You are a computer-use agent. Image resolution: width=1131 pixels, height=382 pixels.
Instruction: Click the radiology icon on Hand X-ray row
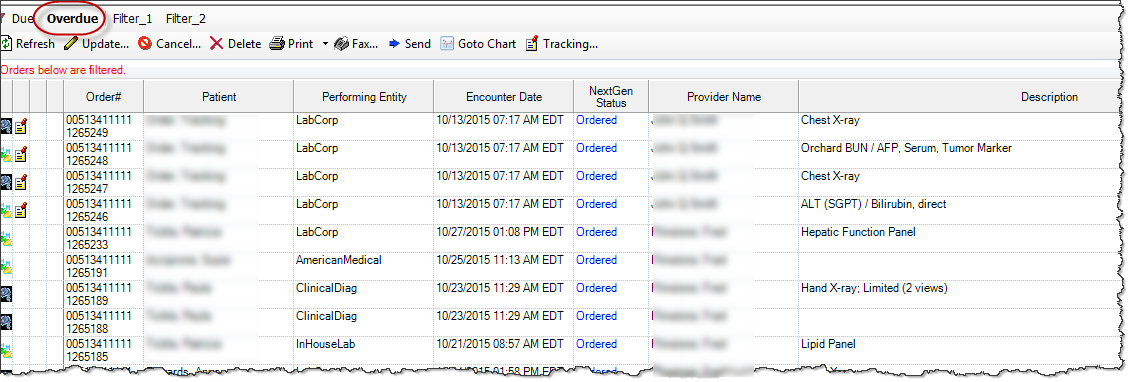(x=6, y=293)
